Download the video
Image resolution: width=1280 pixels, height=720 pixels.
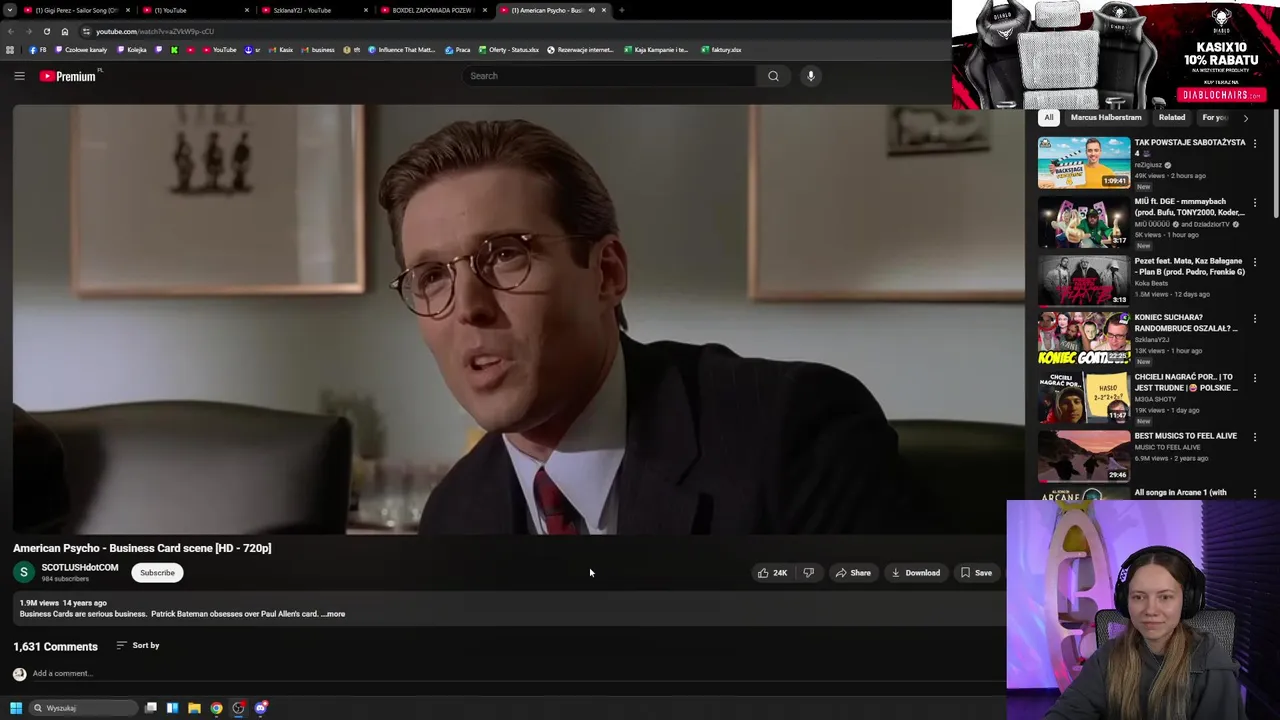point(915,573)
